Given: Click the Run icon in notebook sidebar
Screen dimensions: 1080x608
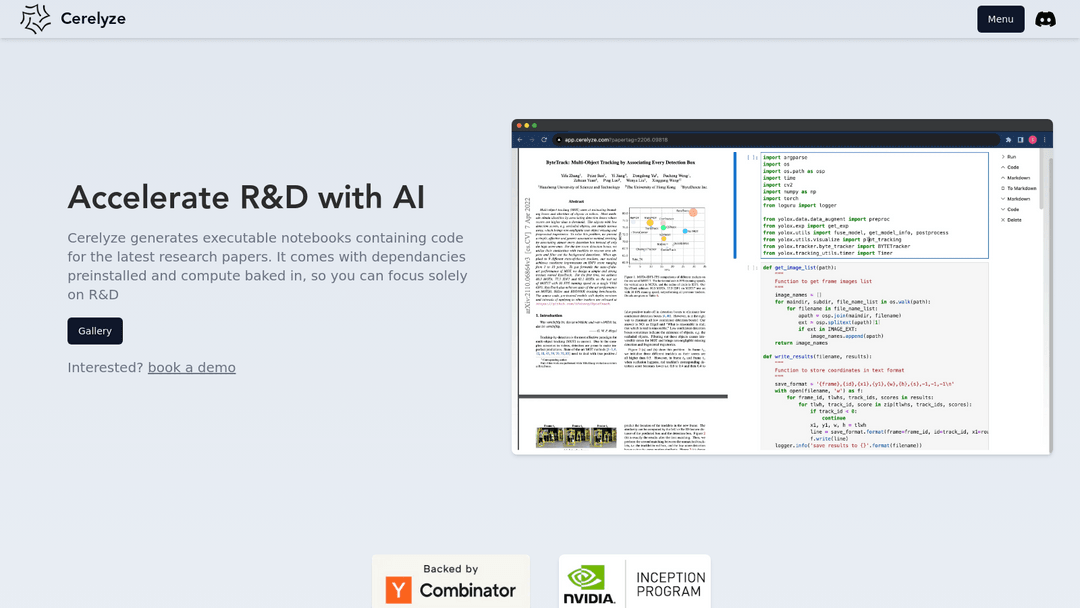Looking at the screenshot, I should [1003, 157].
